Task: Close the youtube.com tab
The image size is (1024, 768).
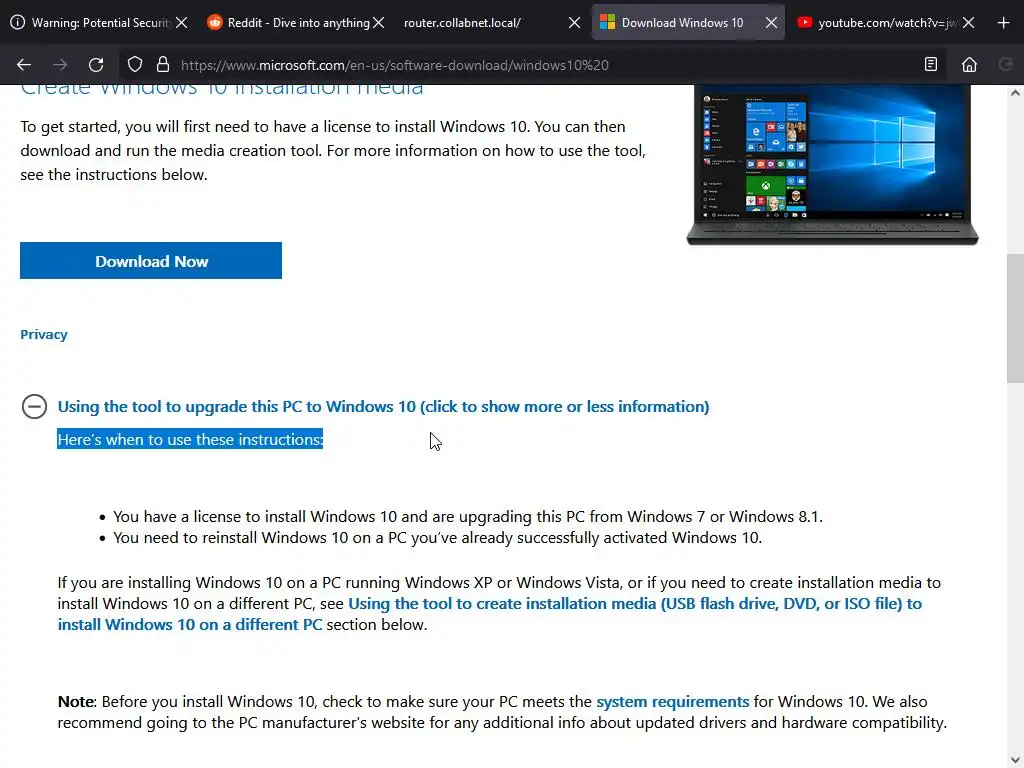Action: 968,23
